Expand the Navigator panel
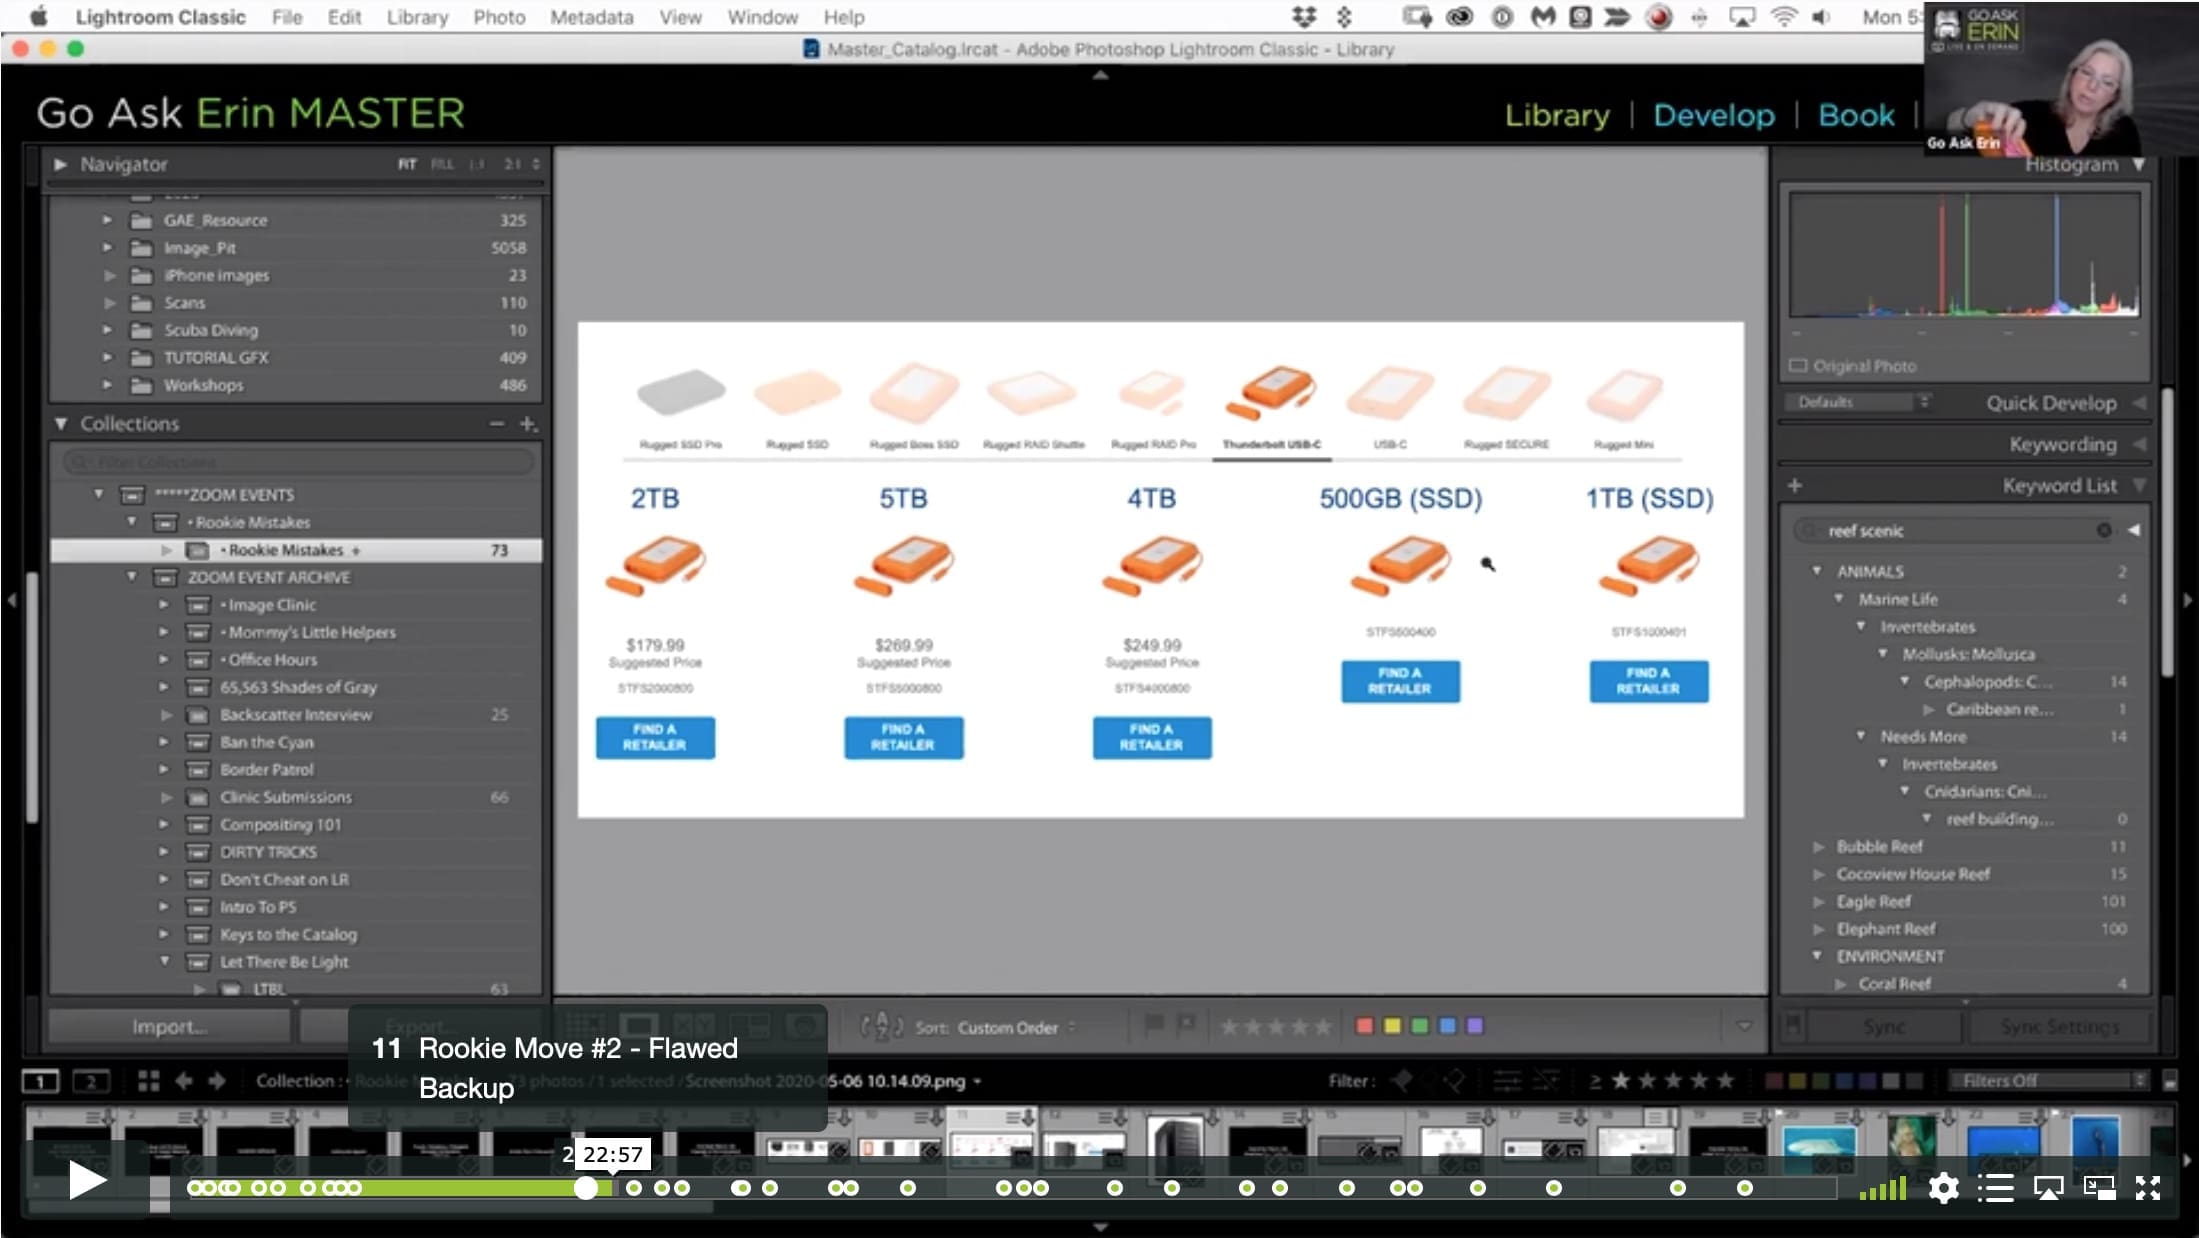The image size is (2199, 1238). 61,164
